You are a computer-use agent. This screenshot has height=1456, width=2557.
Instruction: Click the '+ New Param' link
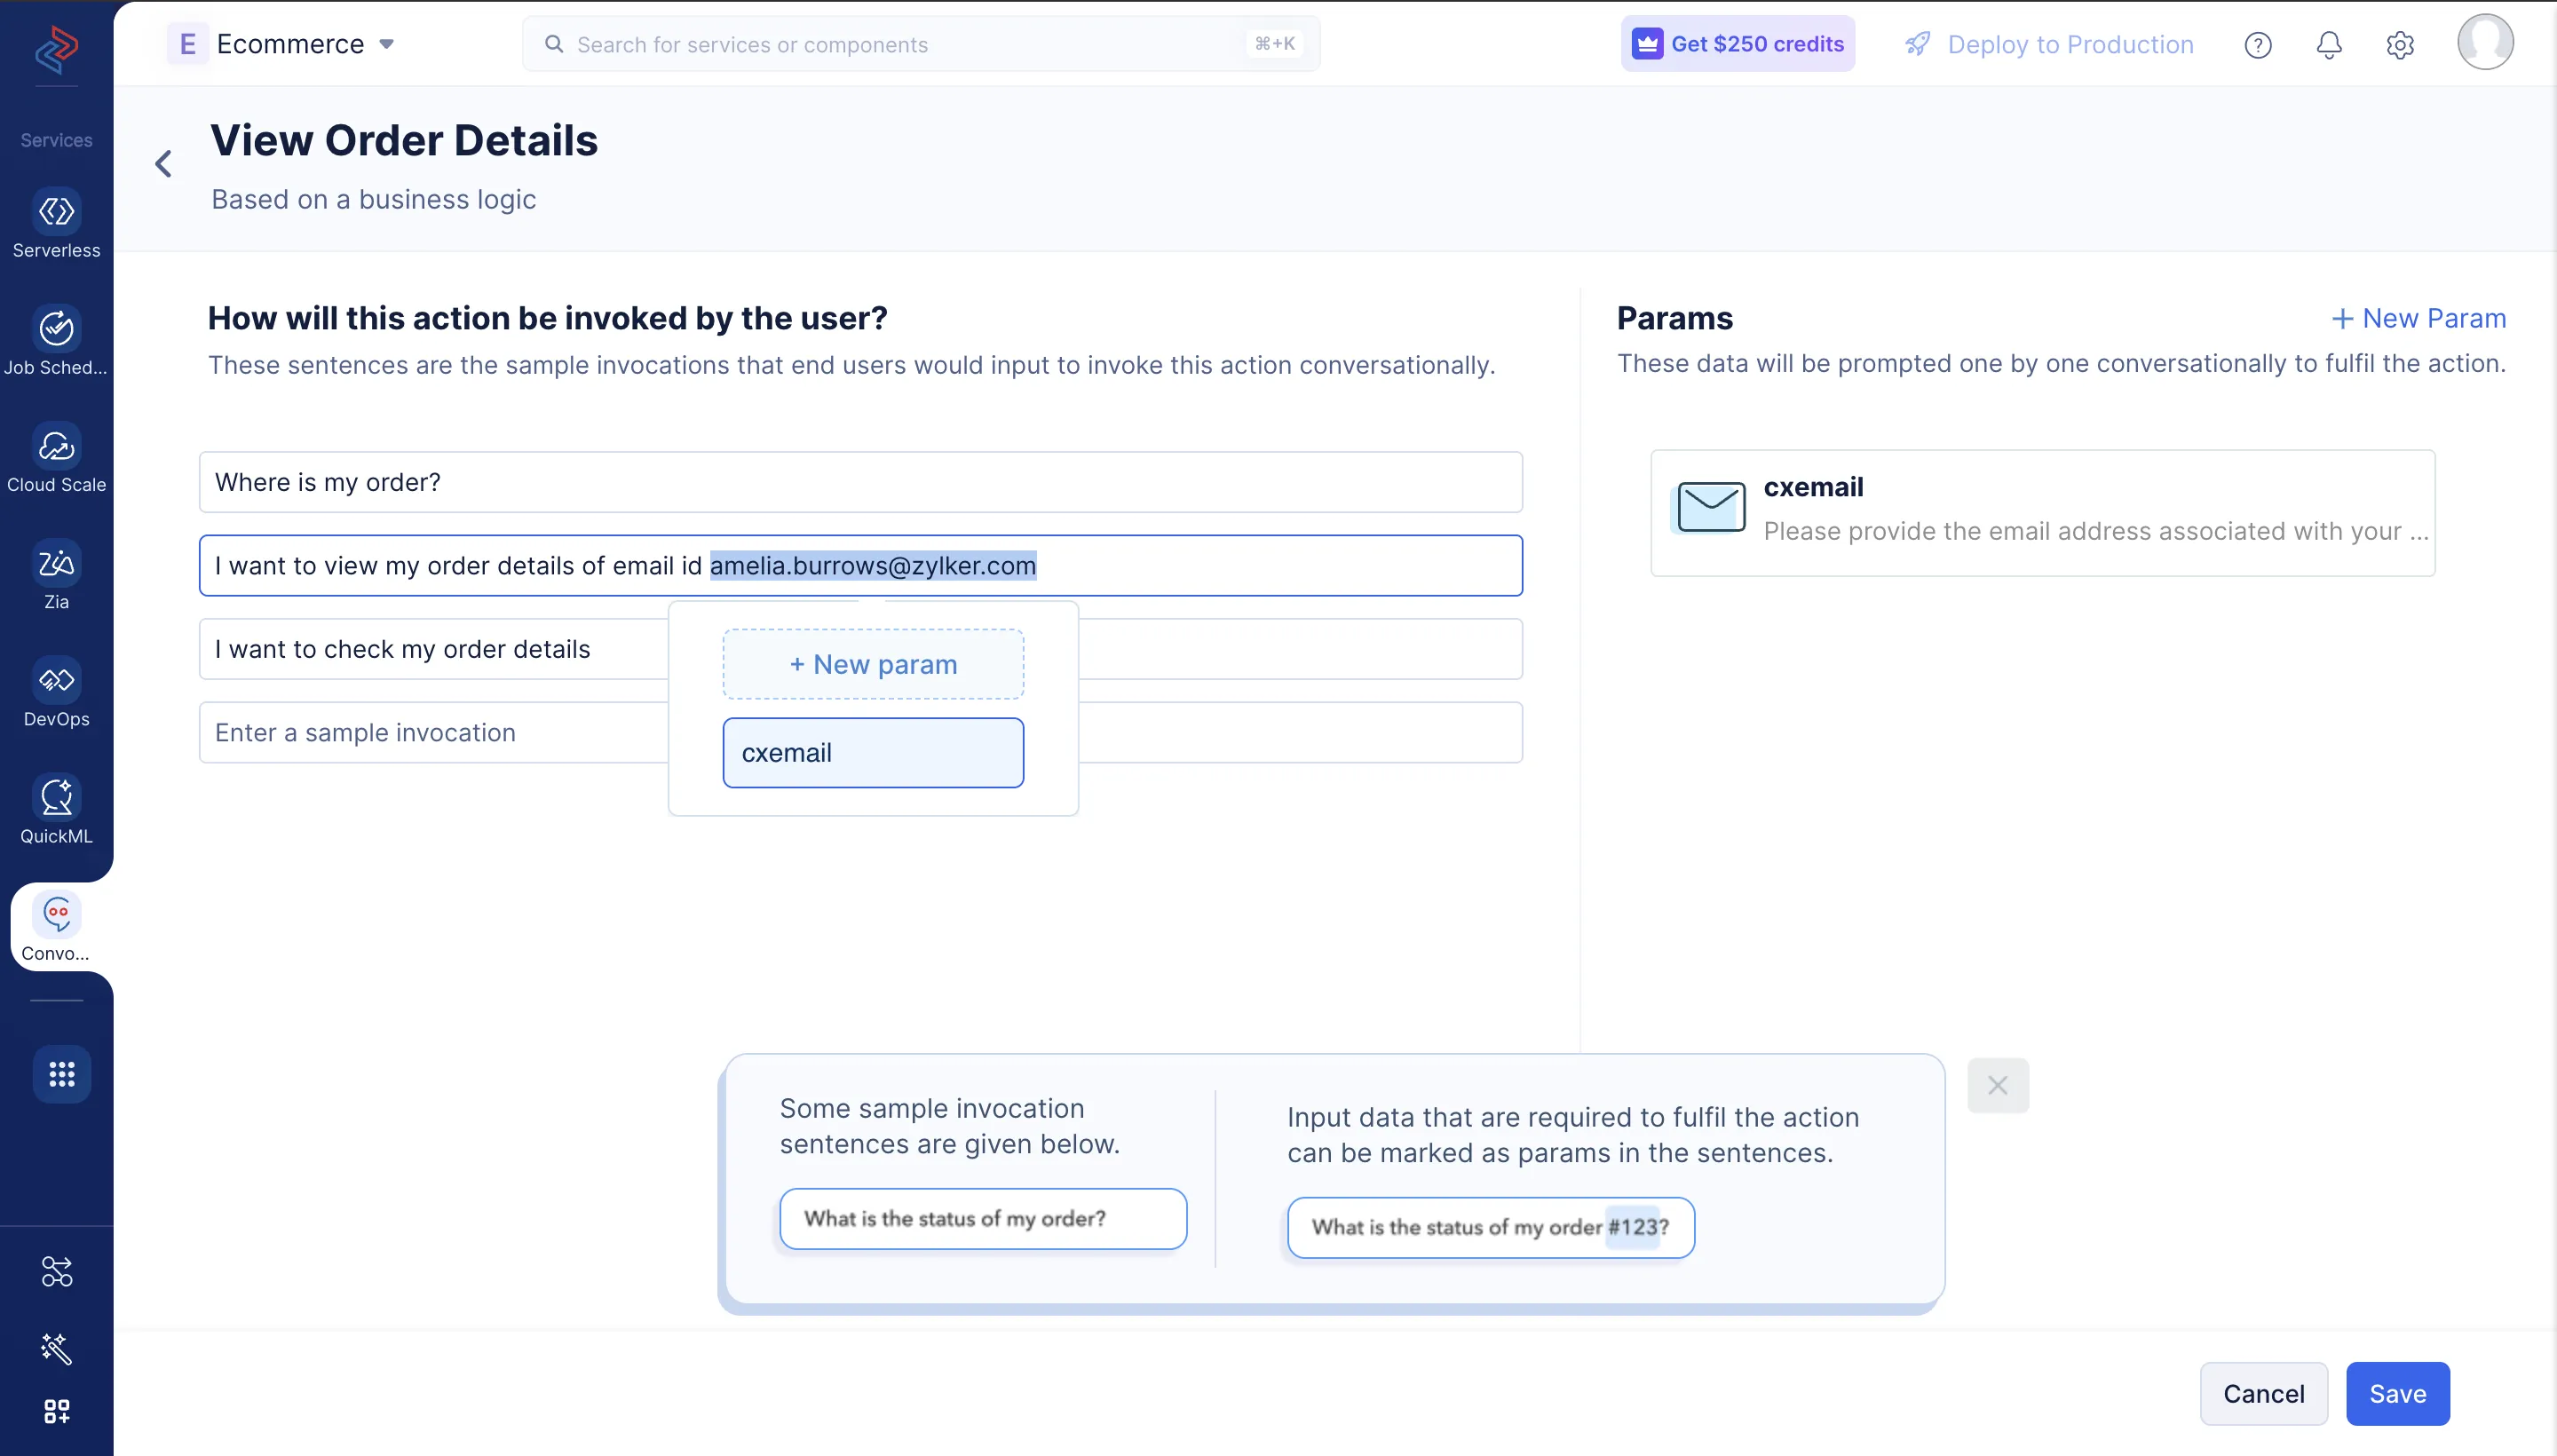coord(2419,318)
